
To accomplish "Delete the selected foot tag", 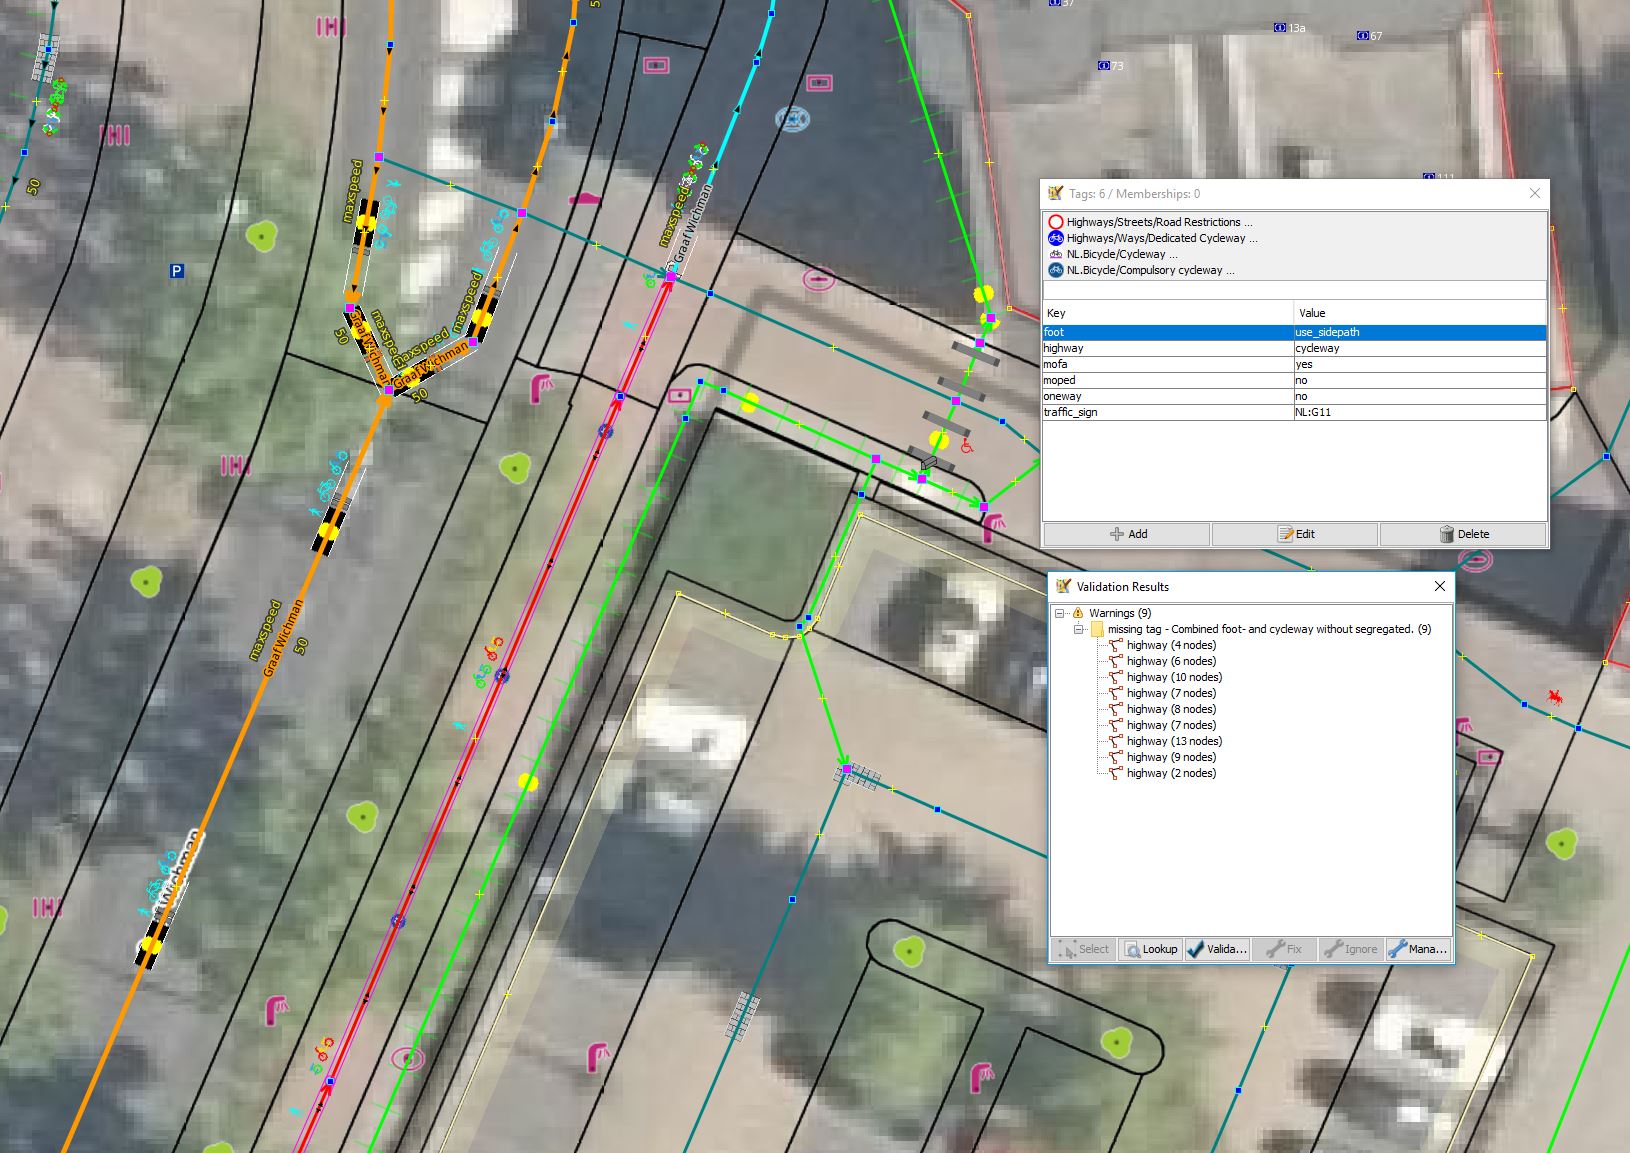I will click(x=1463, y=534).
